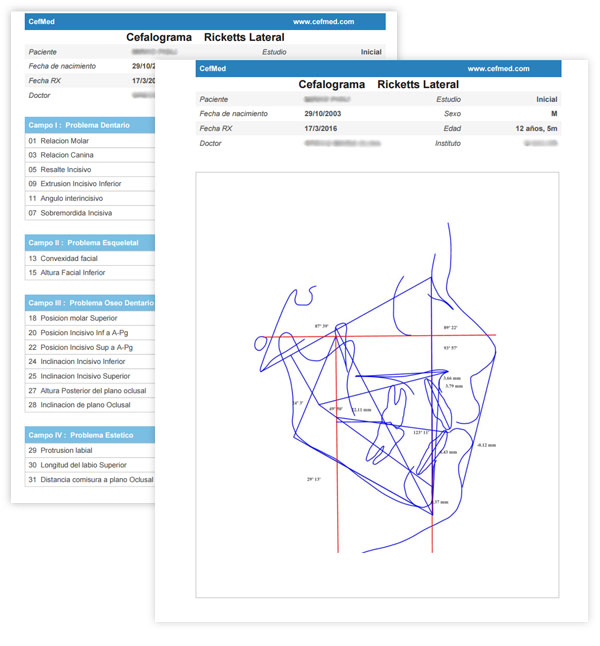Select back page title Cefalograma Ricketts Lateral
The height and width of the screenshot is (646, 600).
205,37
